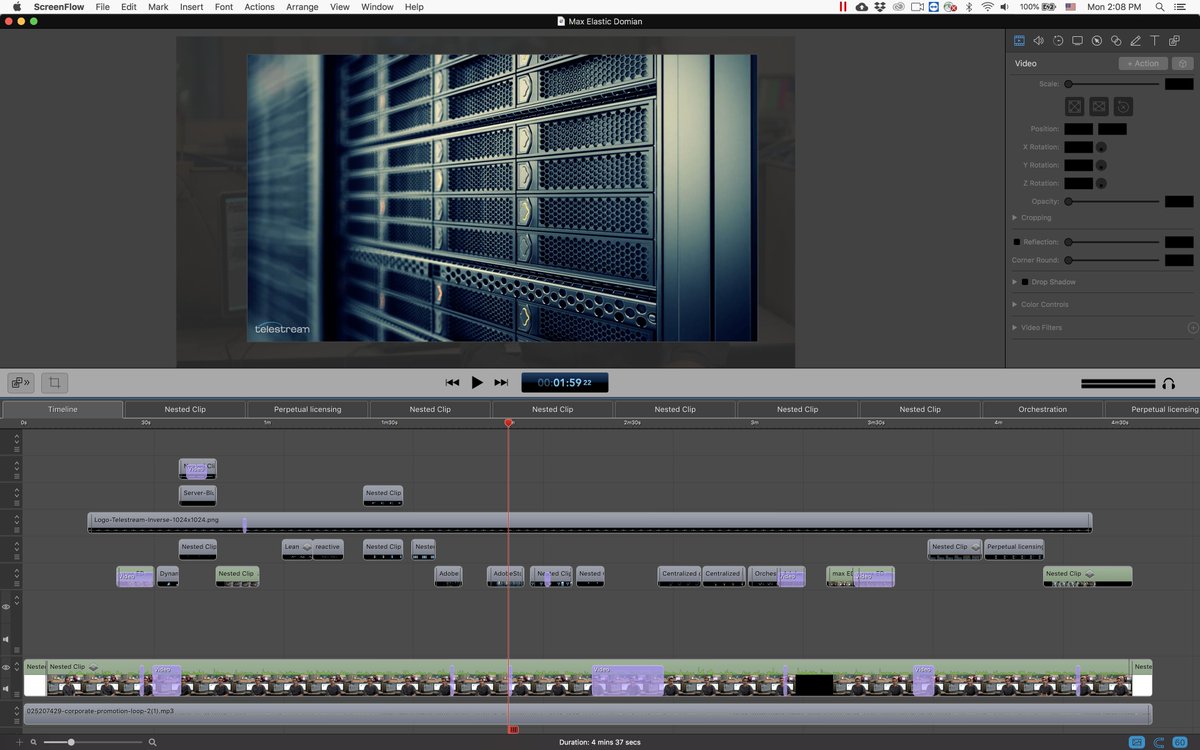Open the Apple menu

click(x=16, y=7)
